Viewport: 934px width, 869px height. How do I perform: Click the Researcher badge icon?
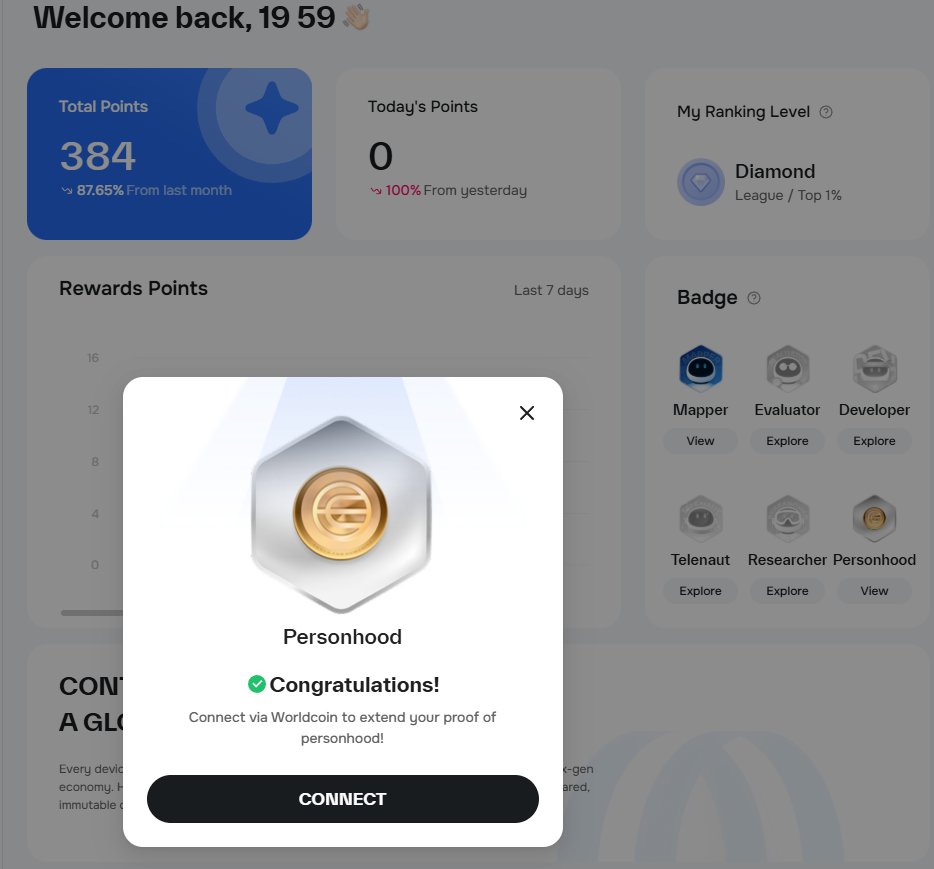point(787,518)
